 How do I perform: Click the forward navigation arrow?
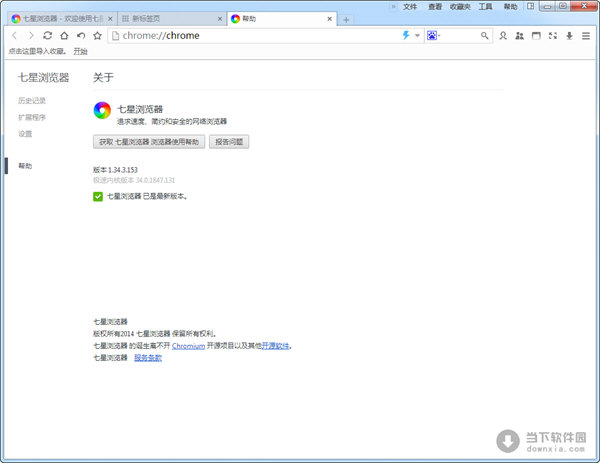click(31, 36)
